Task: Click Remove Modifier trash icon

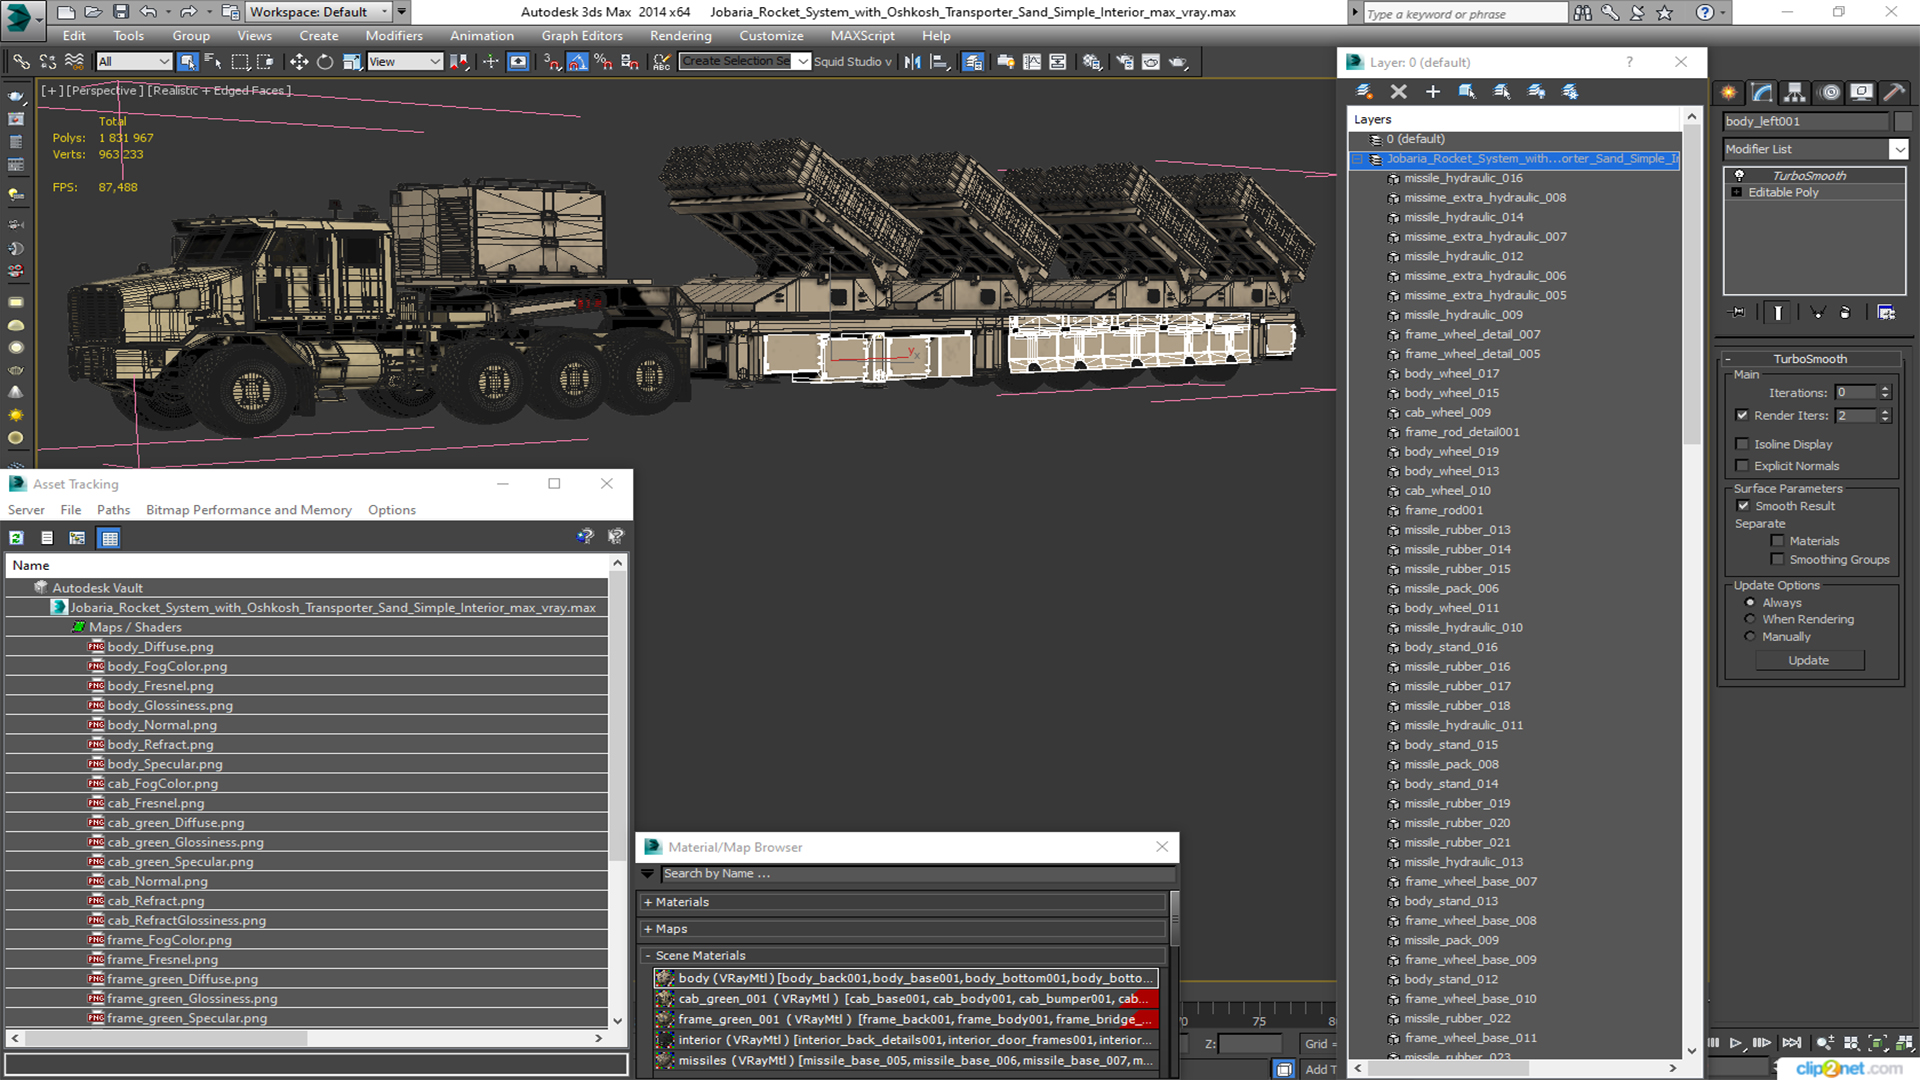Action: (1845, 313)
